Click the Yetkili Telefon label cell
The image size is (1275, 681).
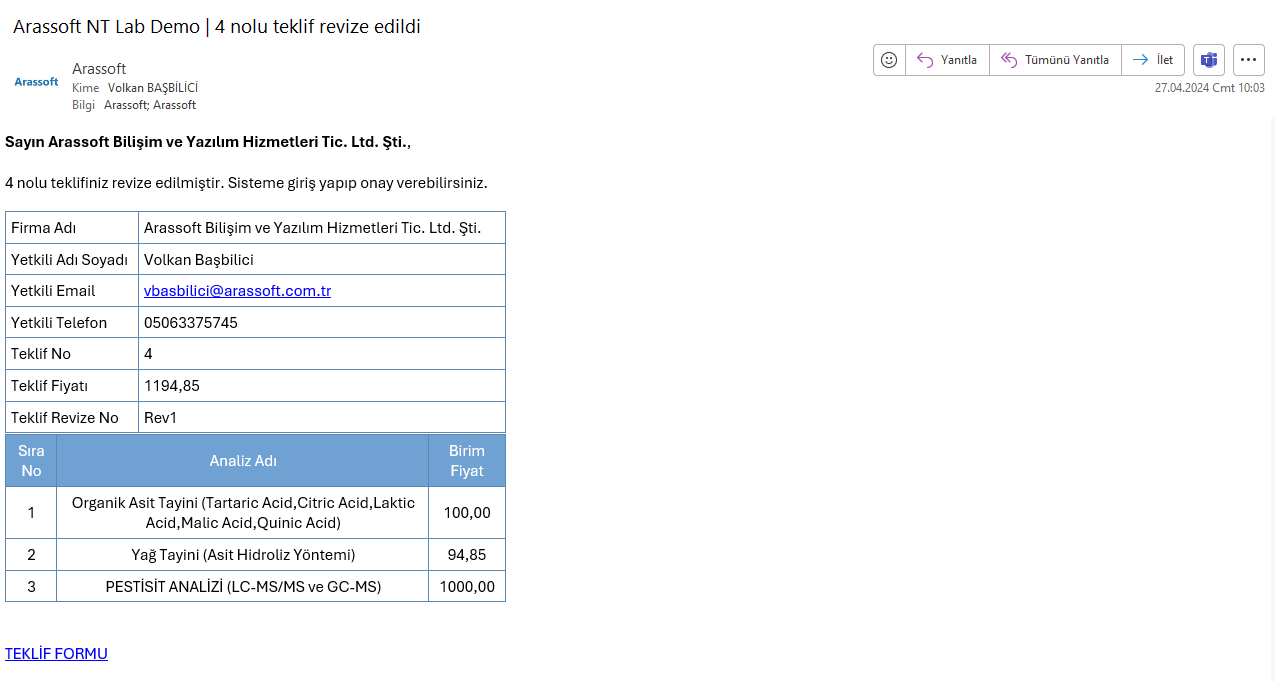(72, 323)
